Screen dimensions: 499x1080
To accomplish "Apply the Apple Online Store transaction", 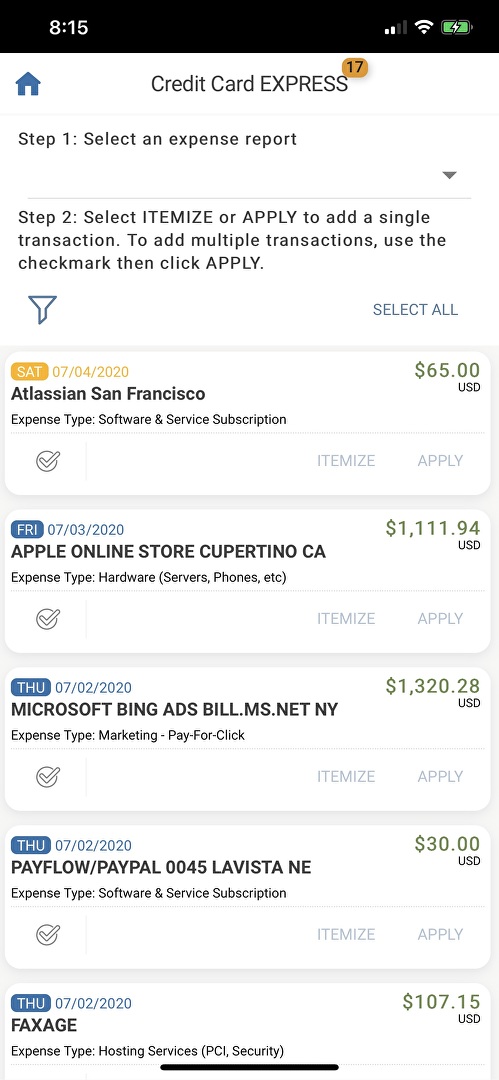I will tap(440, 619).
